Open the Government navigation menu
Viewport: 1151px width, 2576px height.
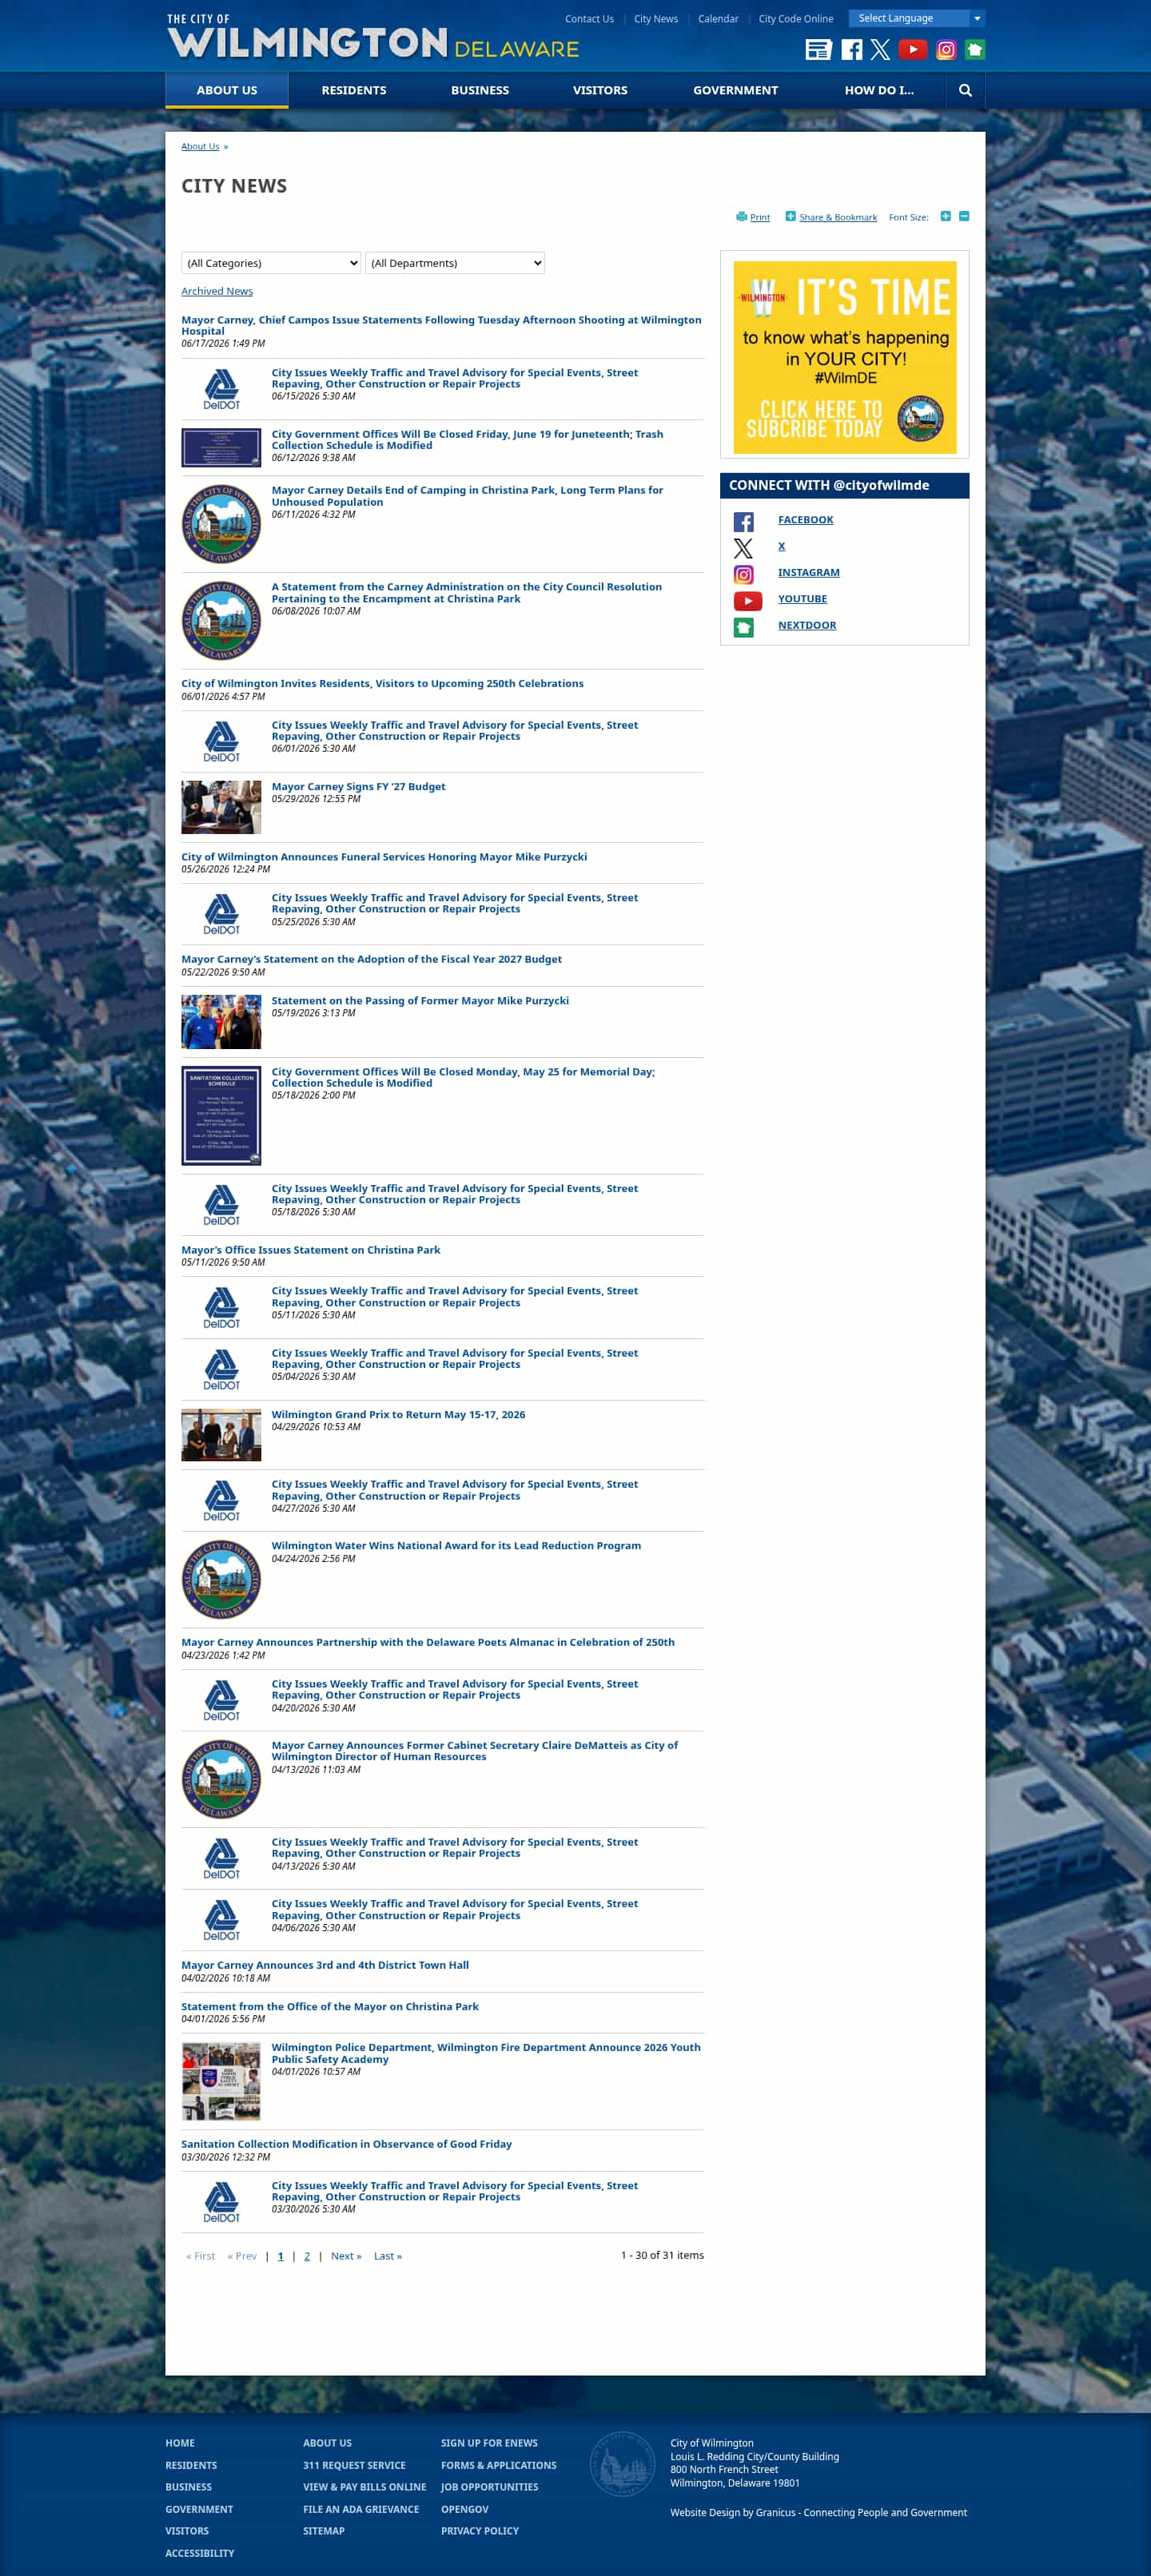735,90
